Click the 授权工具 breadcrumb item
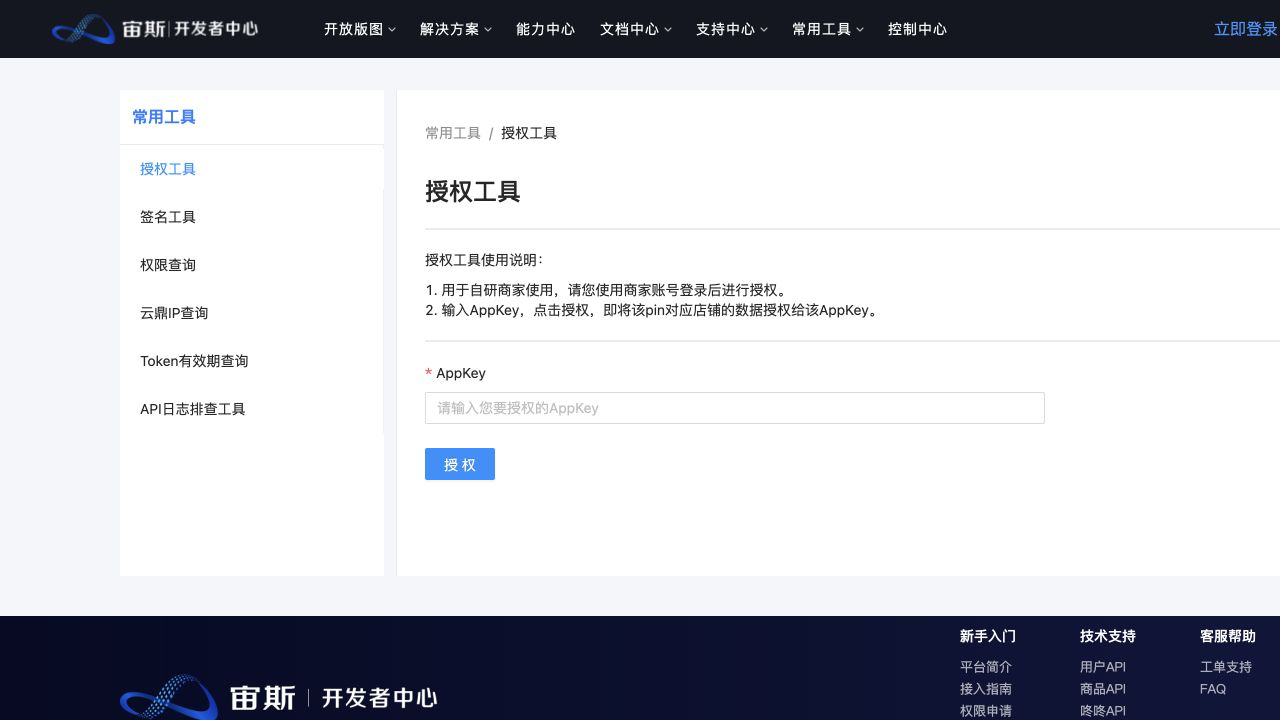Screen dimensions: 1280x720 pyautogui.click(x=529, y=133)
